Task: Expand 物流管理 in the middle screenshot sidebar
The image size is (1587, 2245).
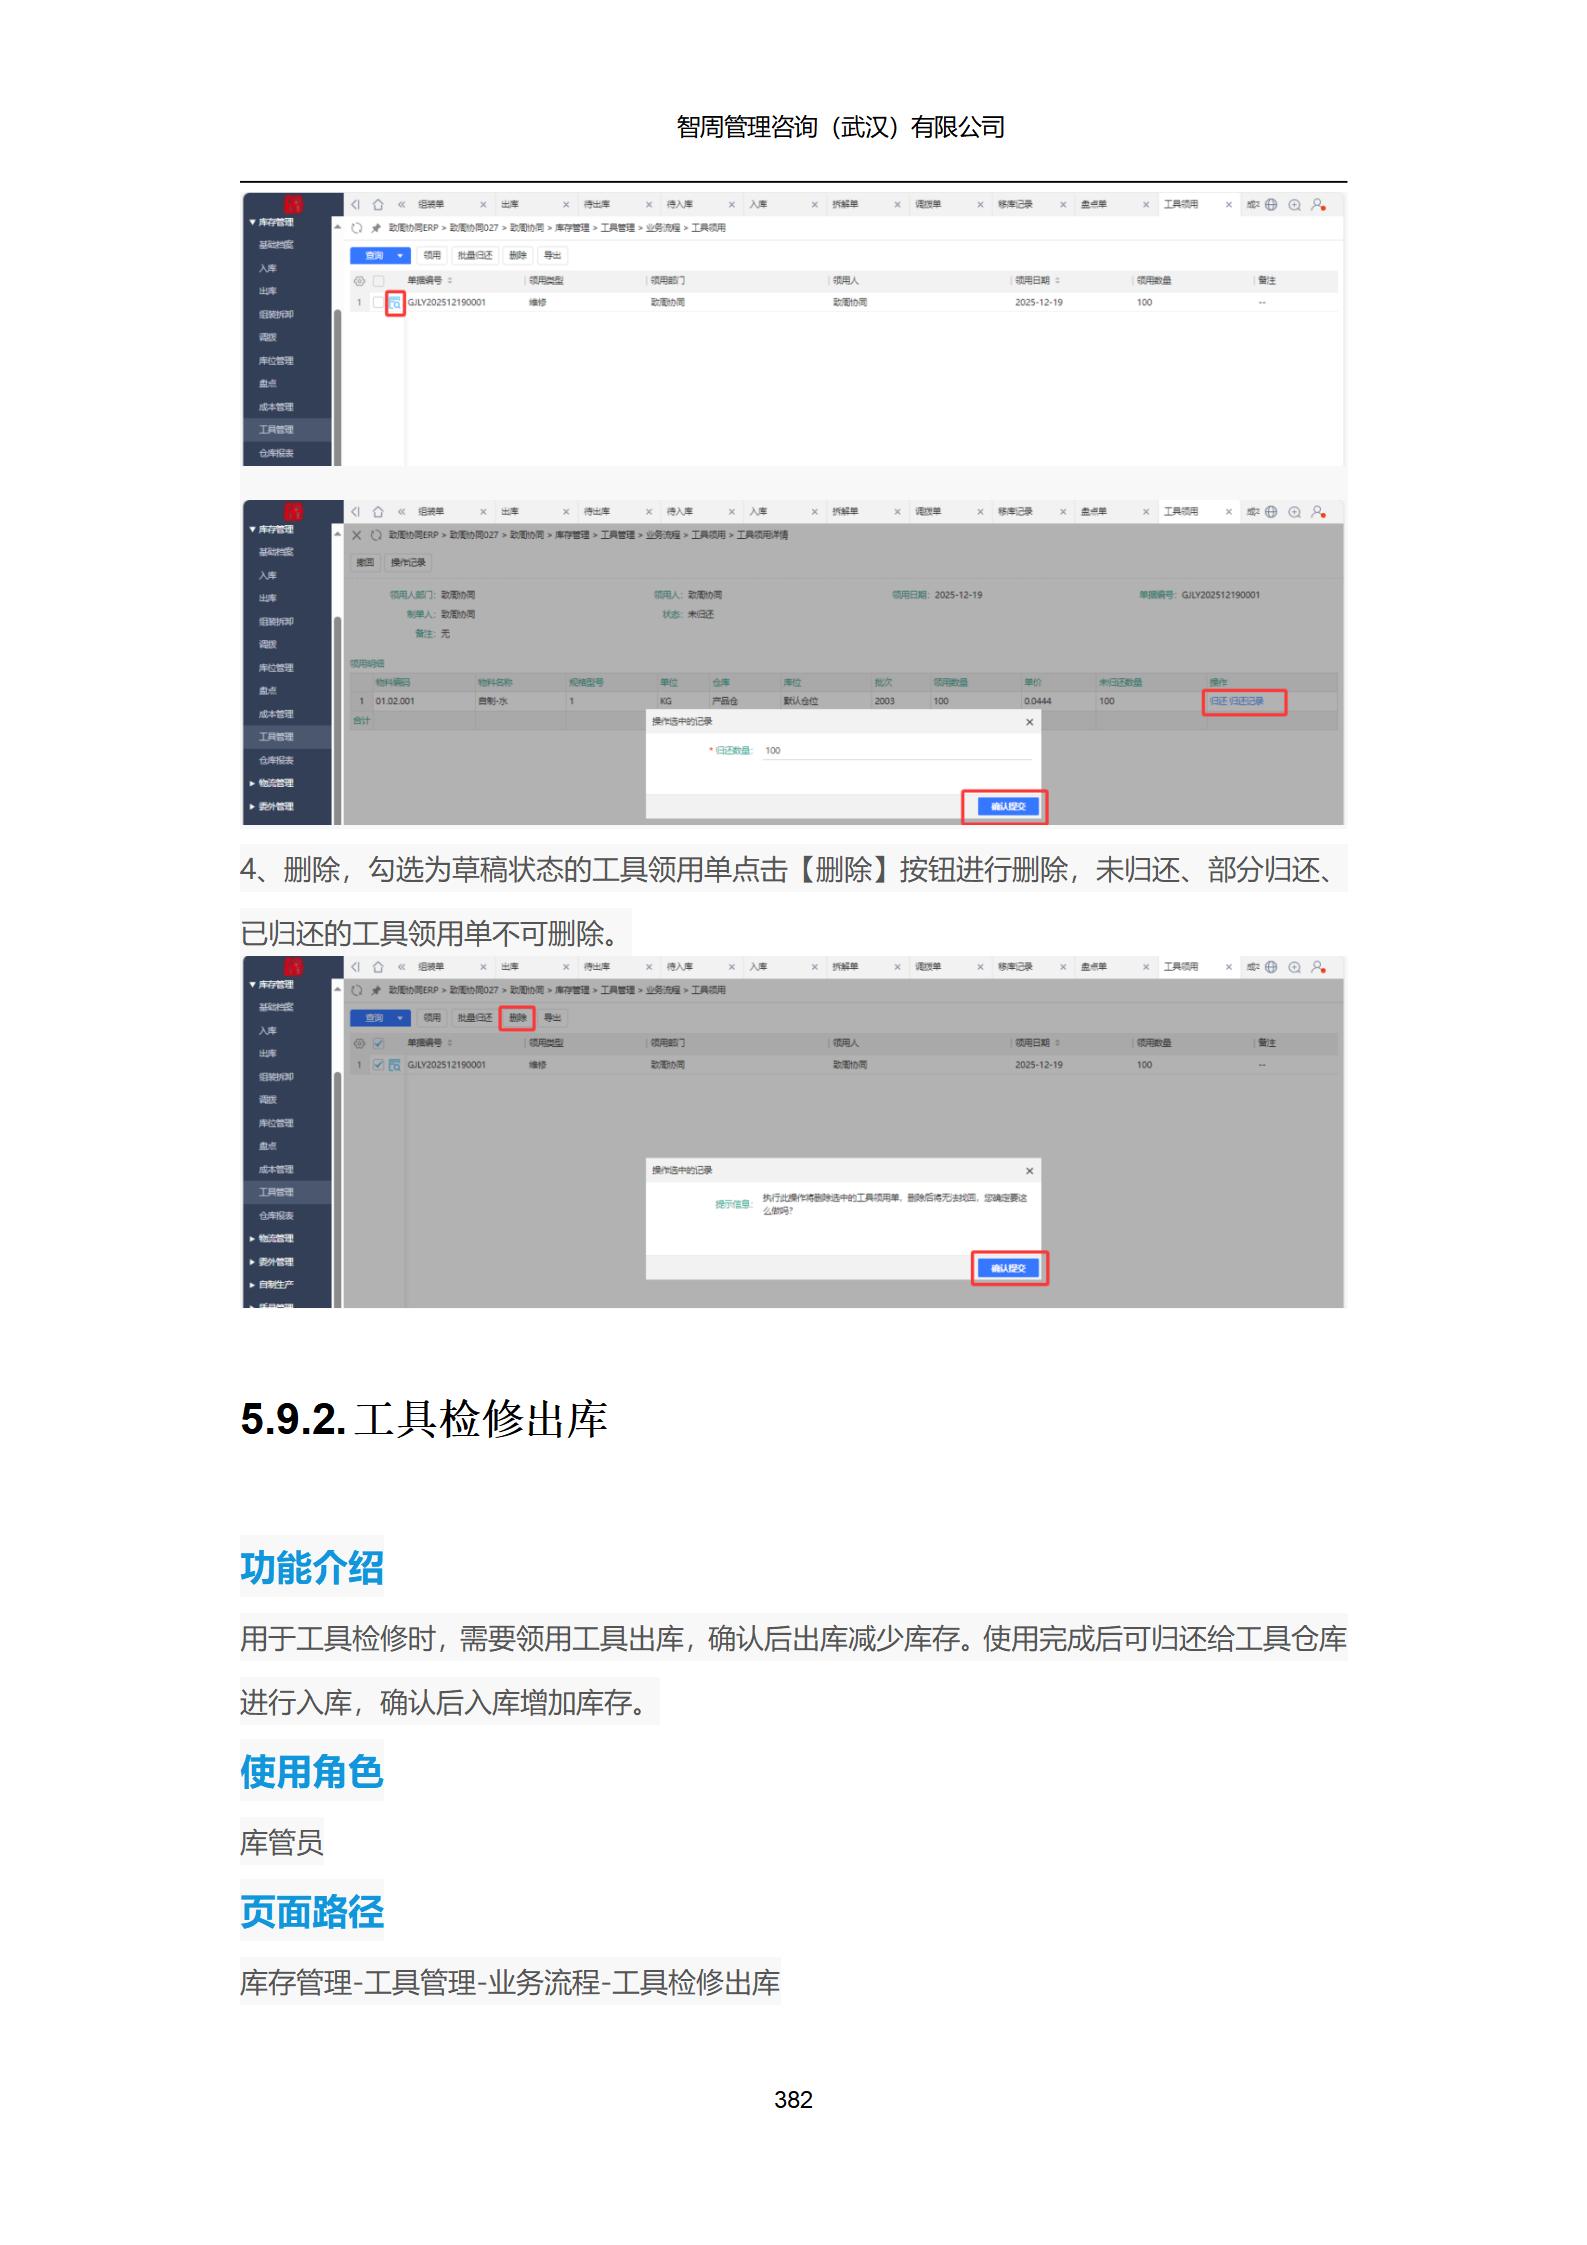Action: pos(275,783)
